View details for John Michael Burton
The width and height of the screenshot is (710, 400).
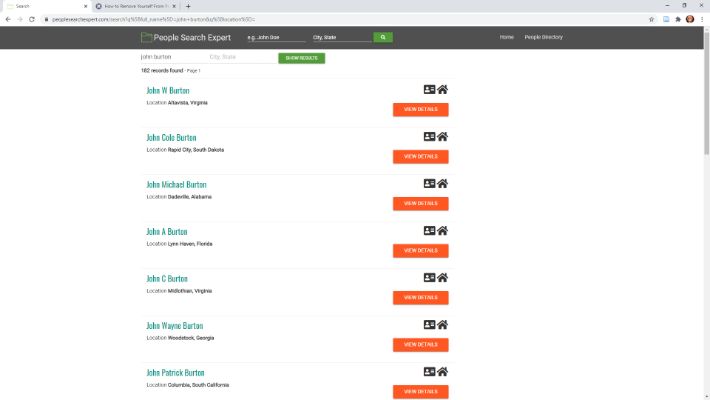[x=421, y=204]
